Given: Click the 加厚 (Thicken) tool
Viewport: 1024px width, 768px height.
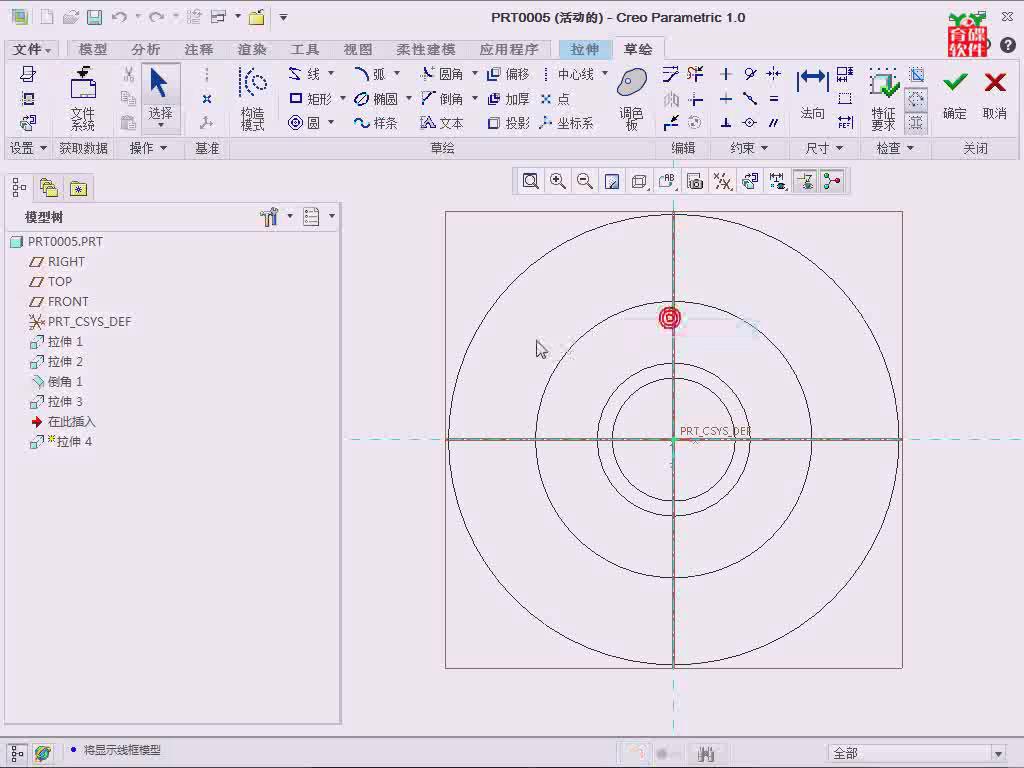Looking at the screenshot, I should [x=508, y=99].
